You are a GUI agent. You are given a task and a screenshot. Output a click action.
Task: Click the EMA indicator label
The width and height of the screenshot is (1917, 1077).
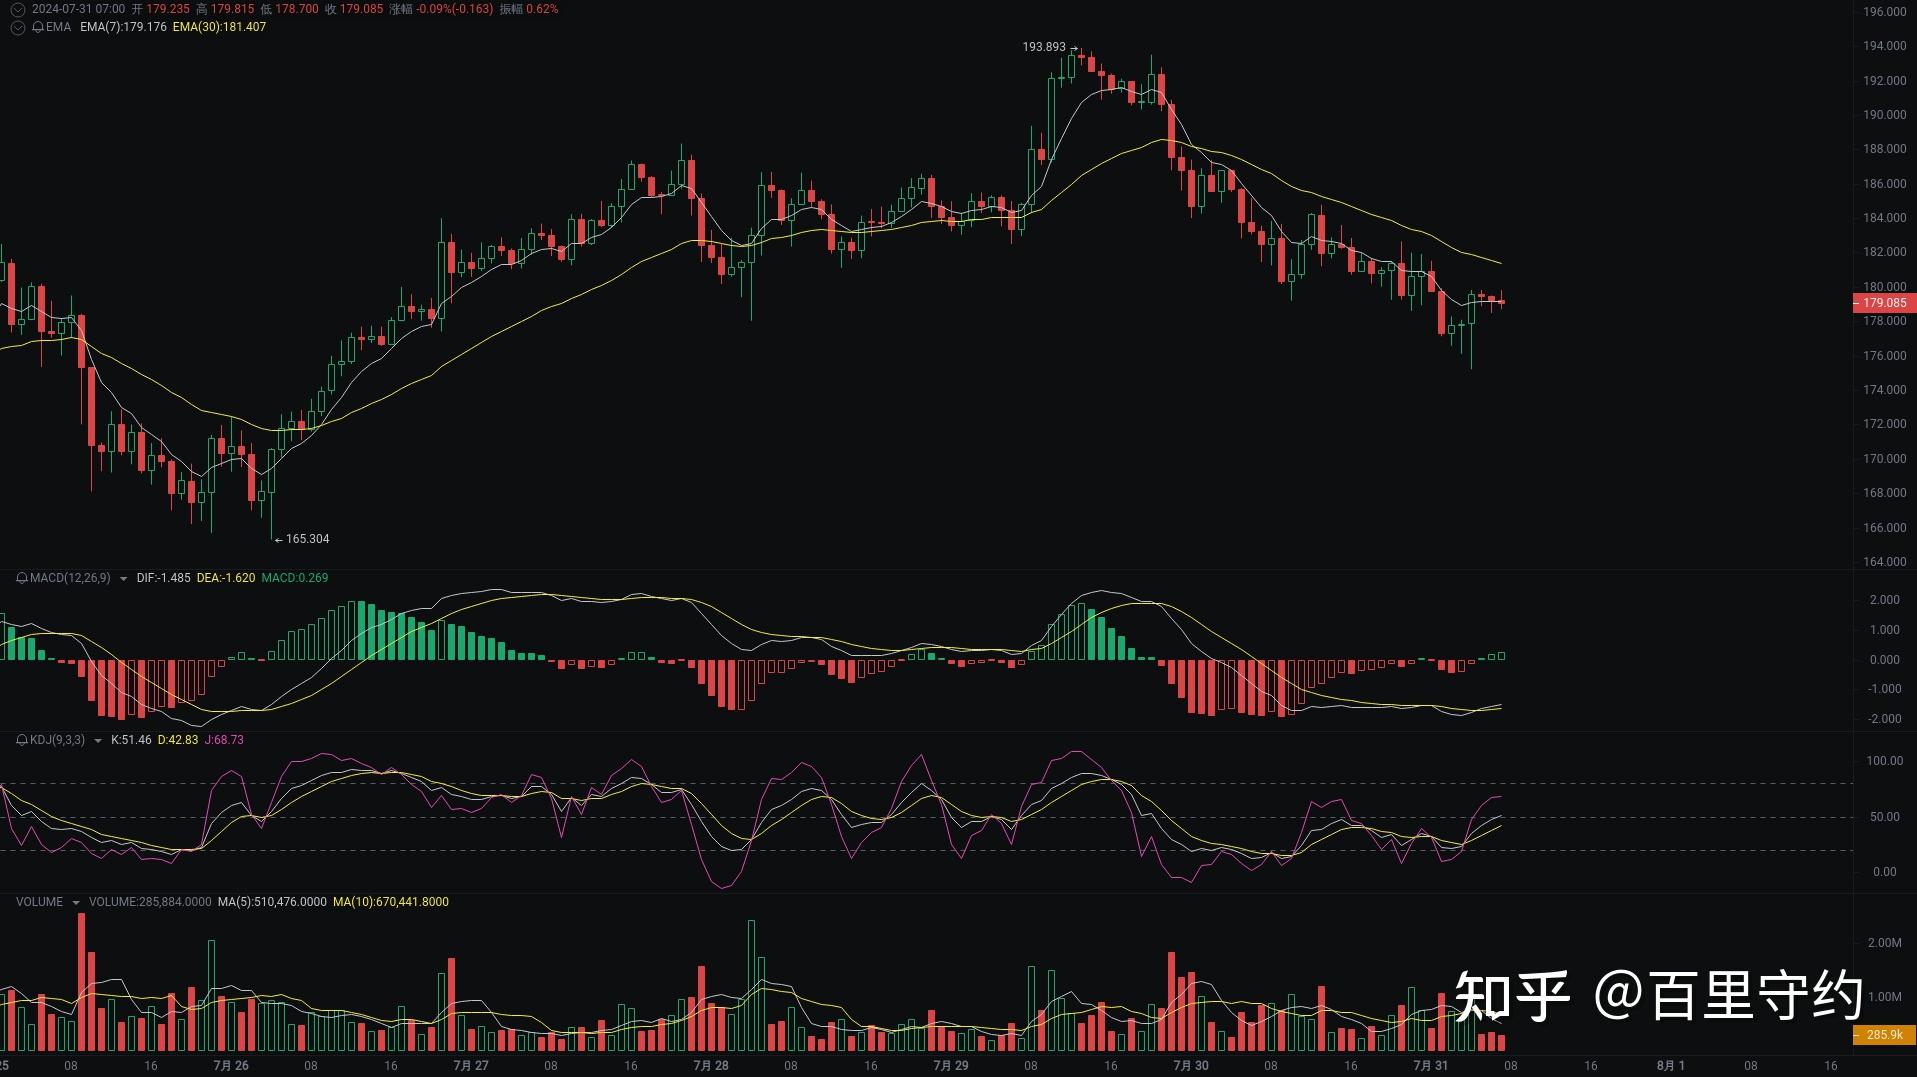58,27
